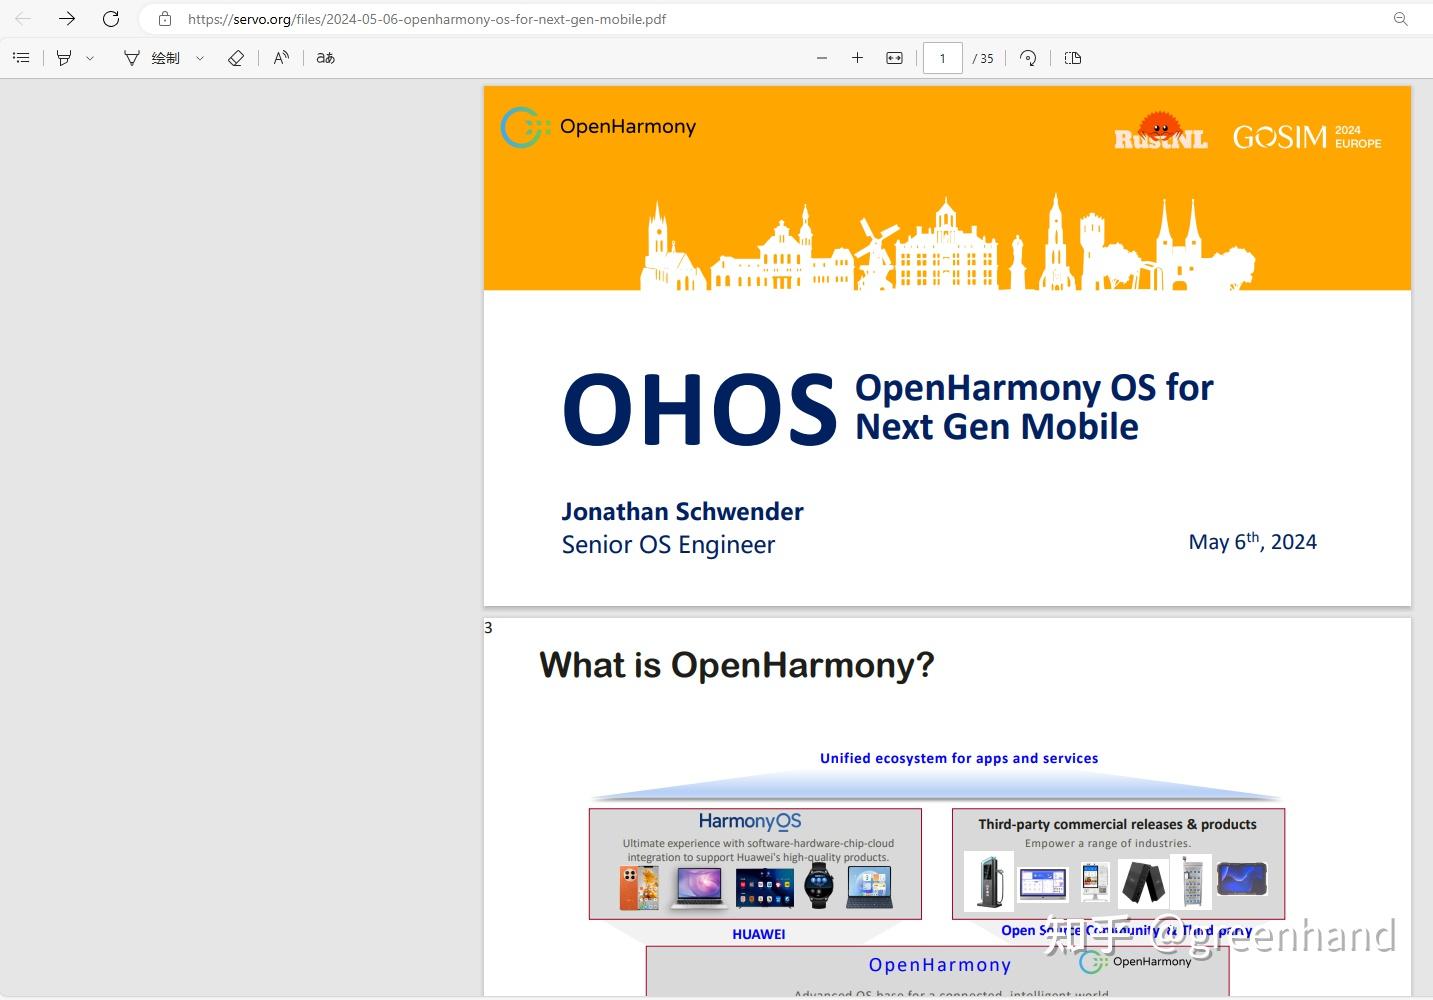Go back to the previous page
The image size is (1433, 1000).
pos(22,18)
